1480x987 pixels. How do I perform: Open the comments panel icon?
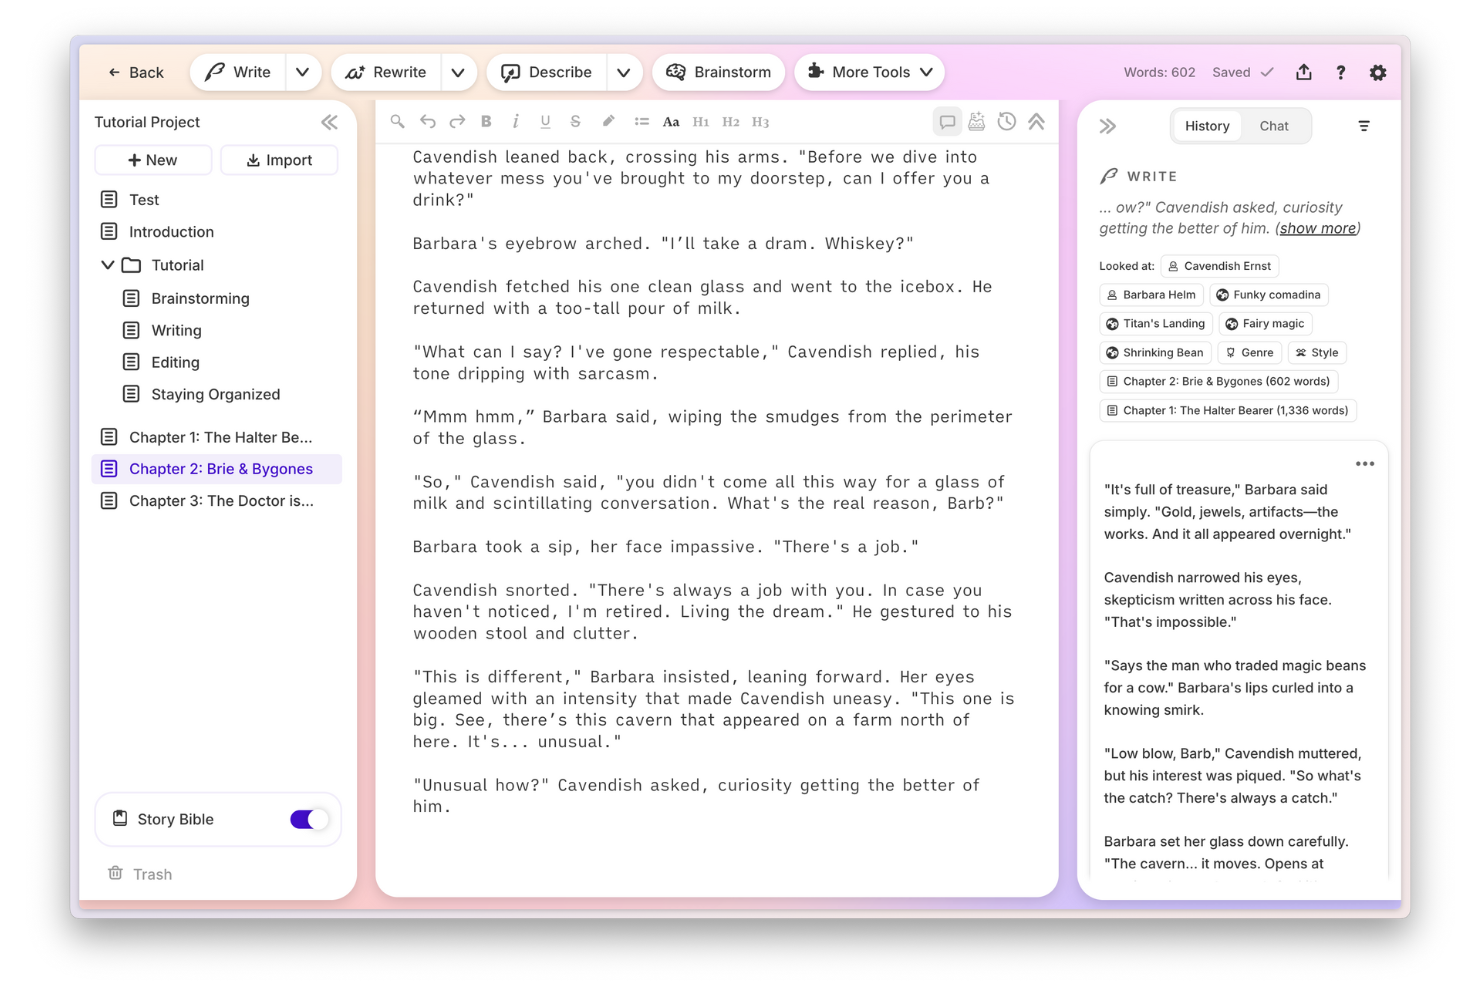[947, 121]
